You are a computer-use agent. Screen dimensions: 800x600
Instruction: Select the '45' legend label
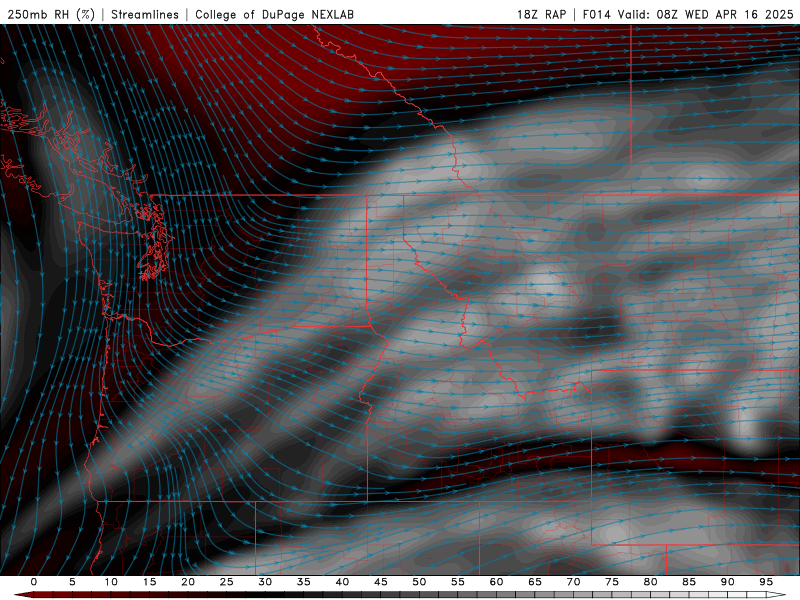click(x=381, y=582)
